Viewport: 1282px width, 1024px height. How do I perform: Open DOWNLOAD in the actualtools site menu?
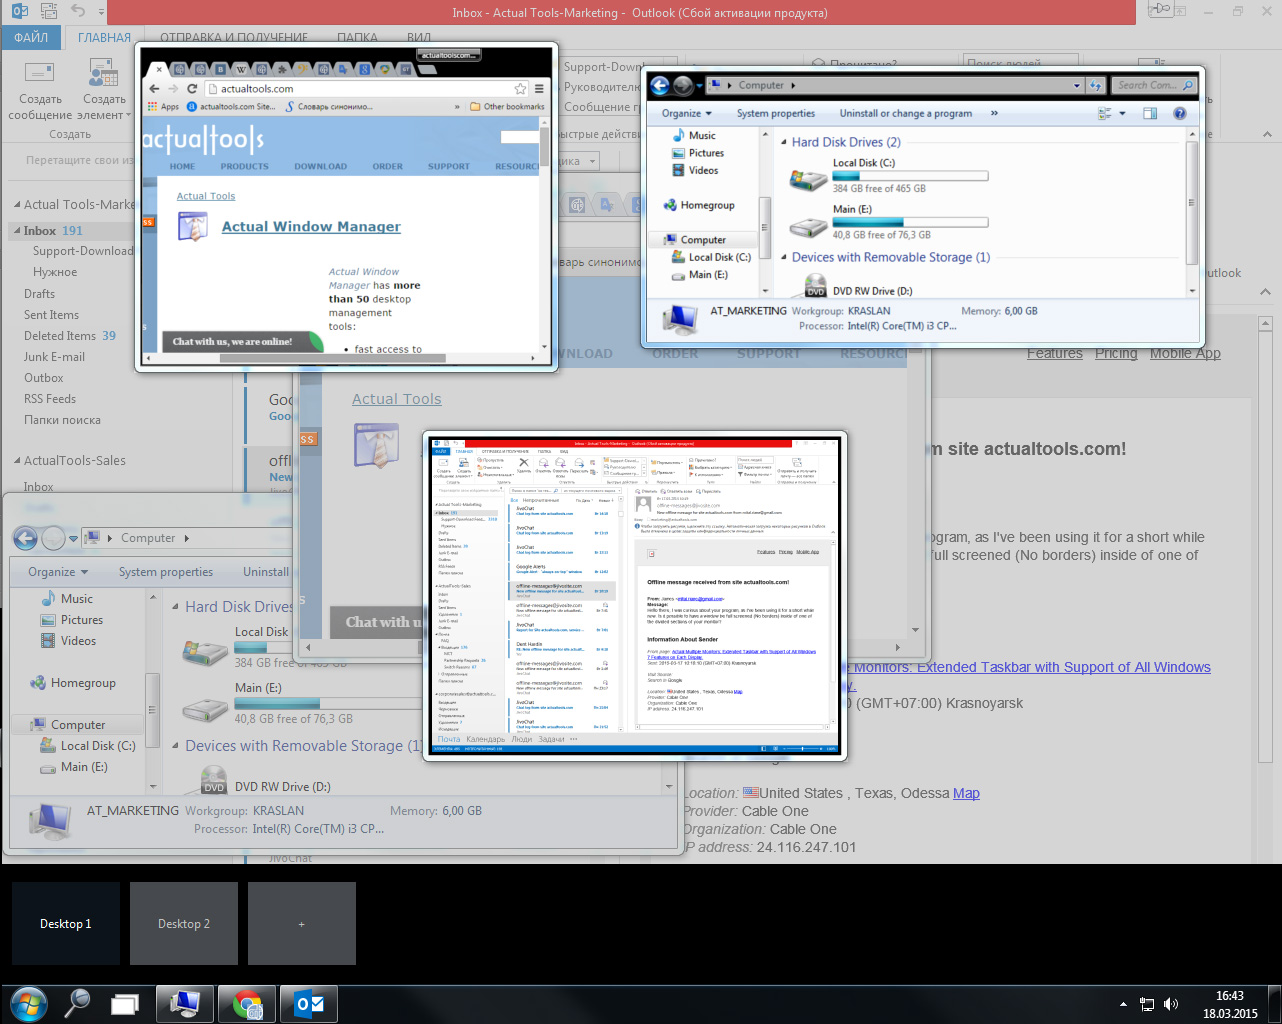click(320, 166)
